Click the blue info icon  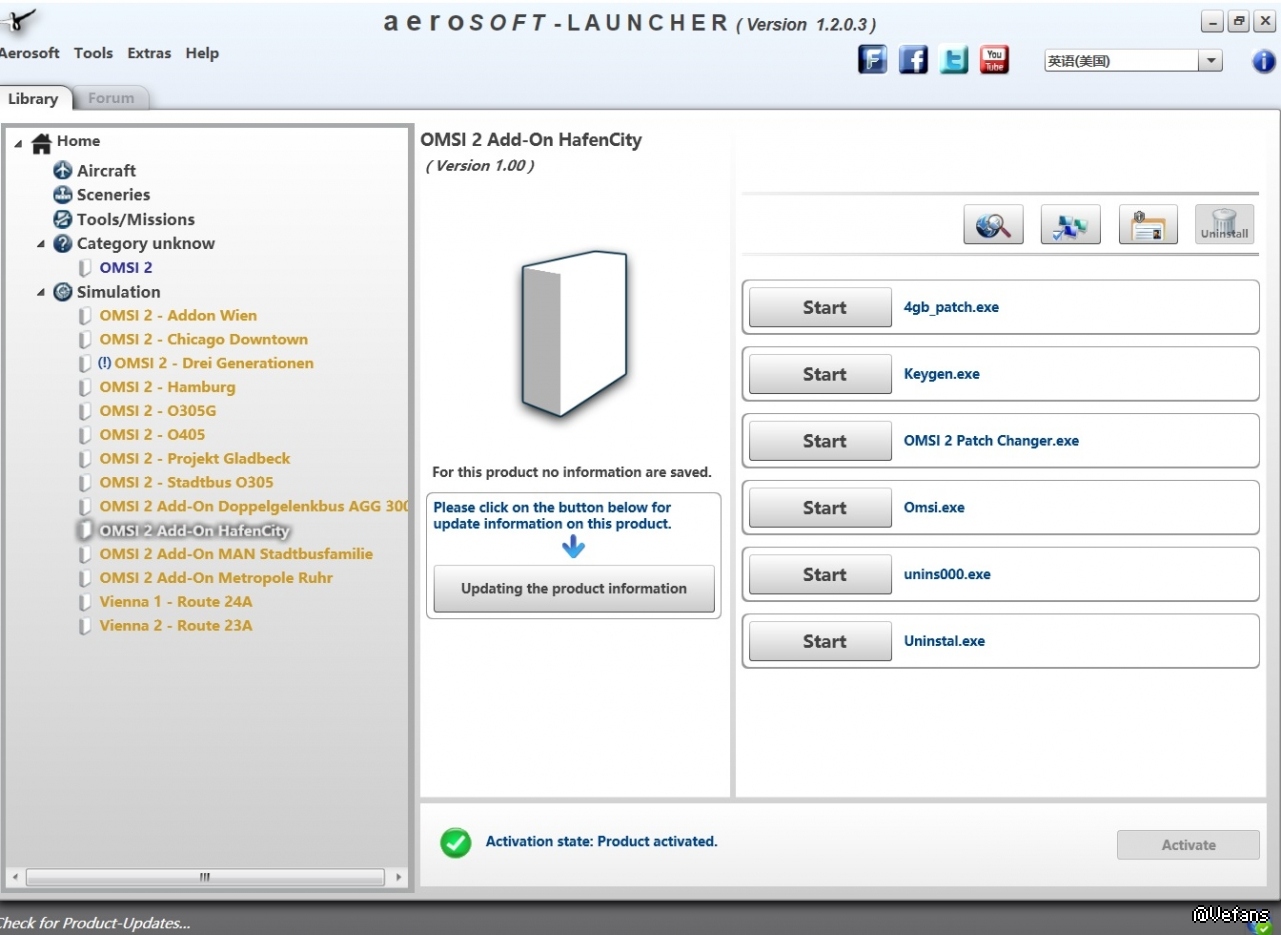pyautogui.click(x=1264, y=61)
